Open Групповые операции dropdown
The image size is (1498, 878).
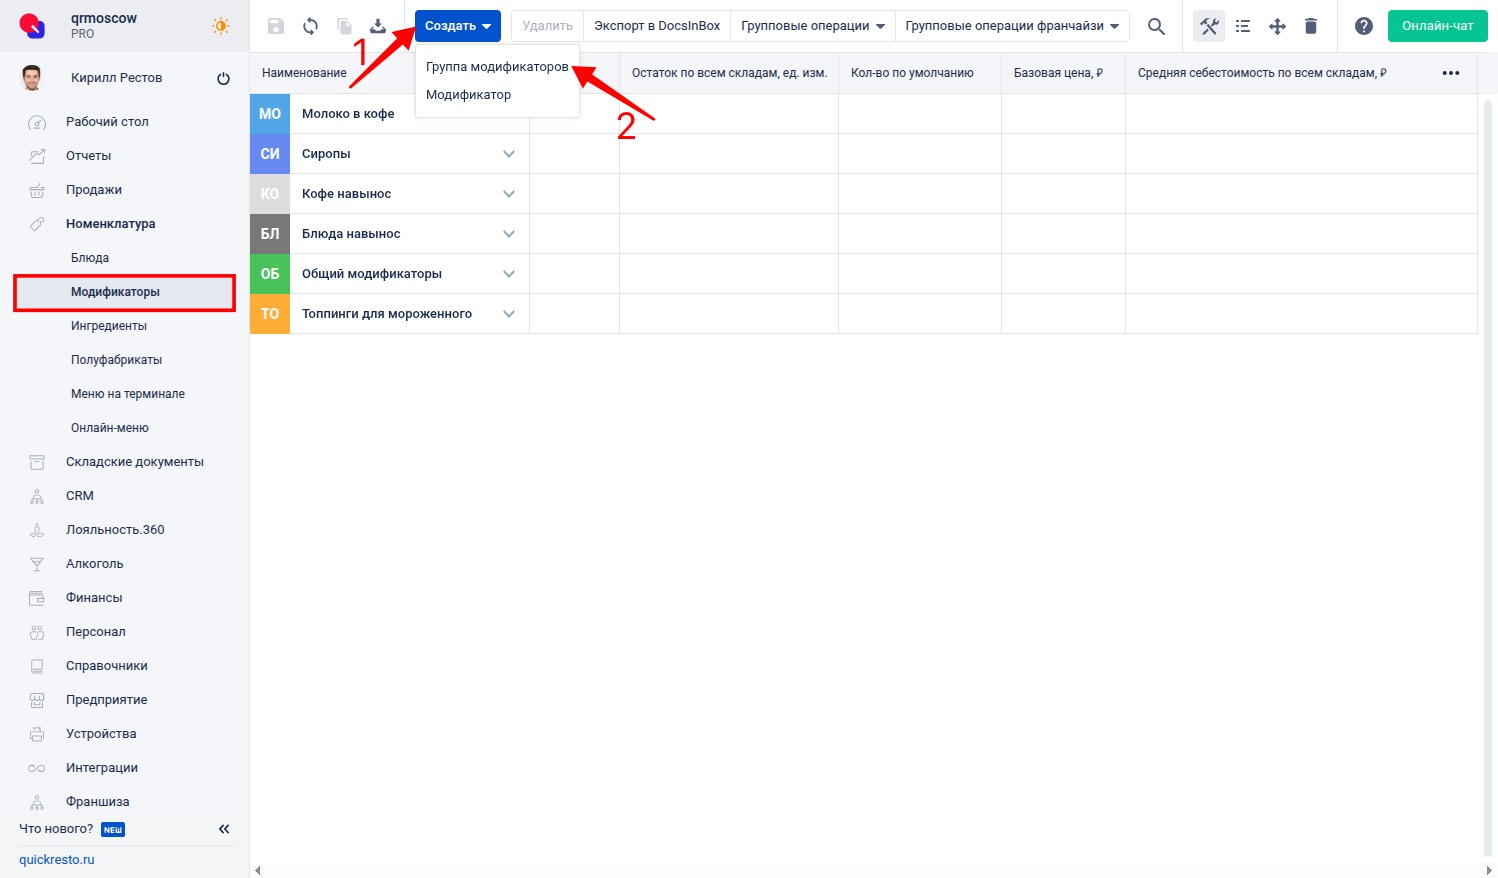pyautogui.click(x=813, y=26)
